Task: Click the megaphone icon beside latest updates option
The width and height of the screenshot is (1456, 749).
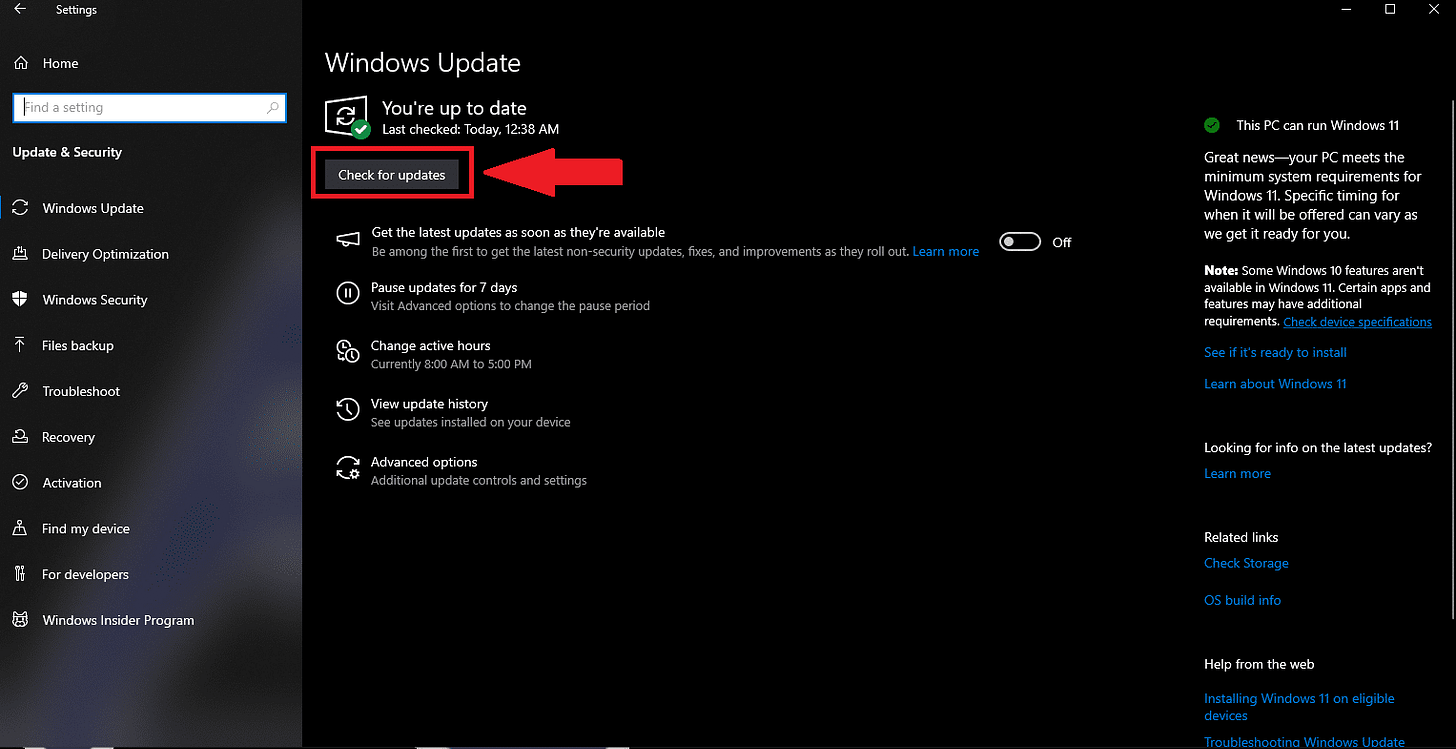Action: pyautogui.click(x=347, y=239)
